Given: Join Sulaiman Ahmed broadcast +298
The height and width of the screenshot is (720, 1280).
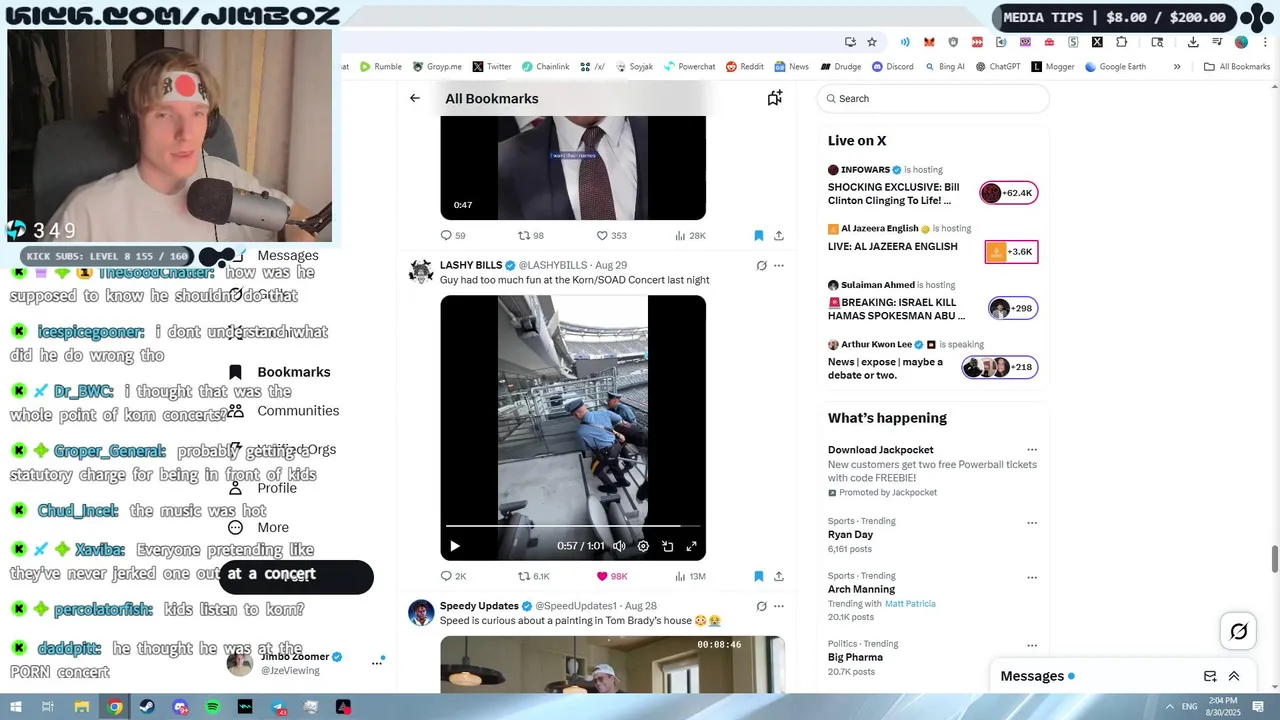Looking at the screenshot, I should (x=1013, y=308).
